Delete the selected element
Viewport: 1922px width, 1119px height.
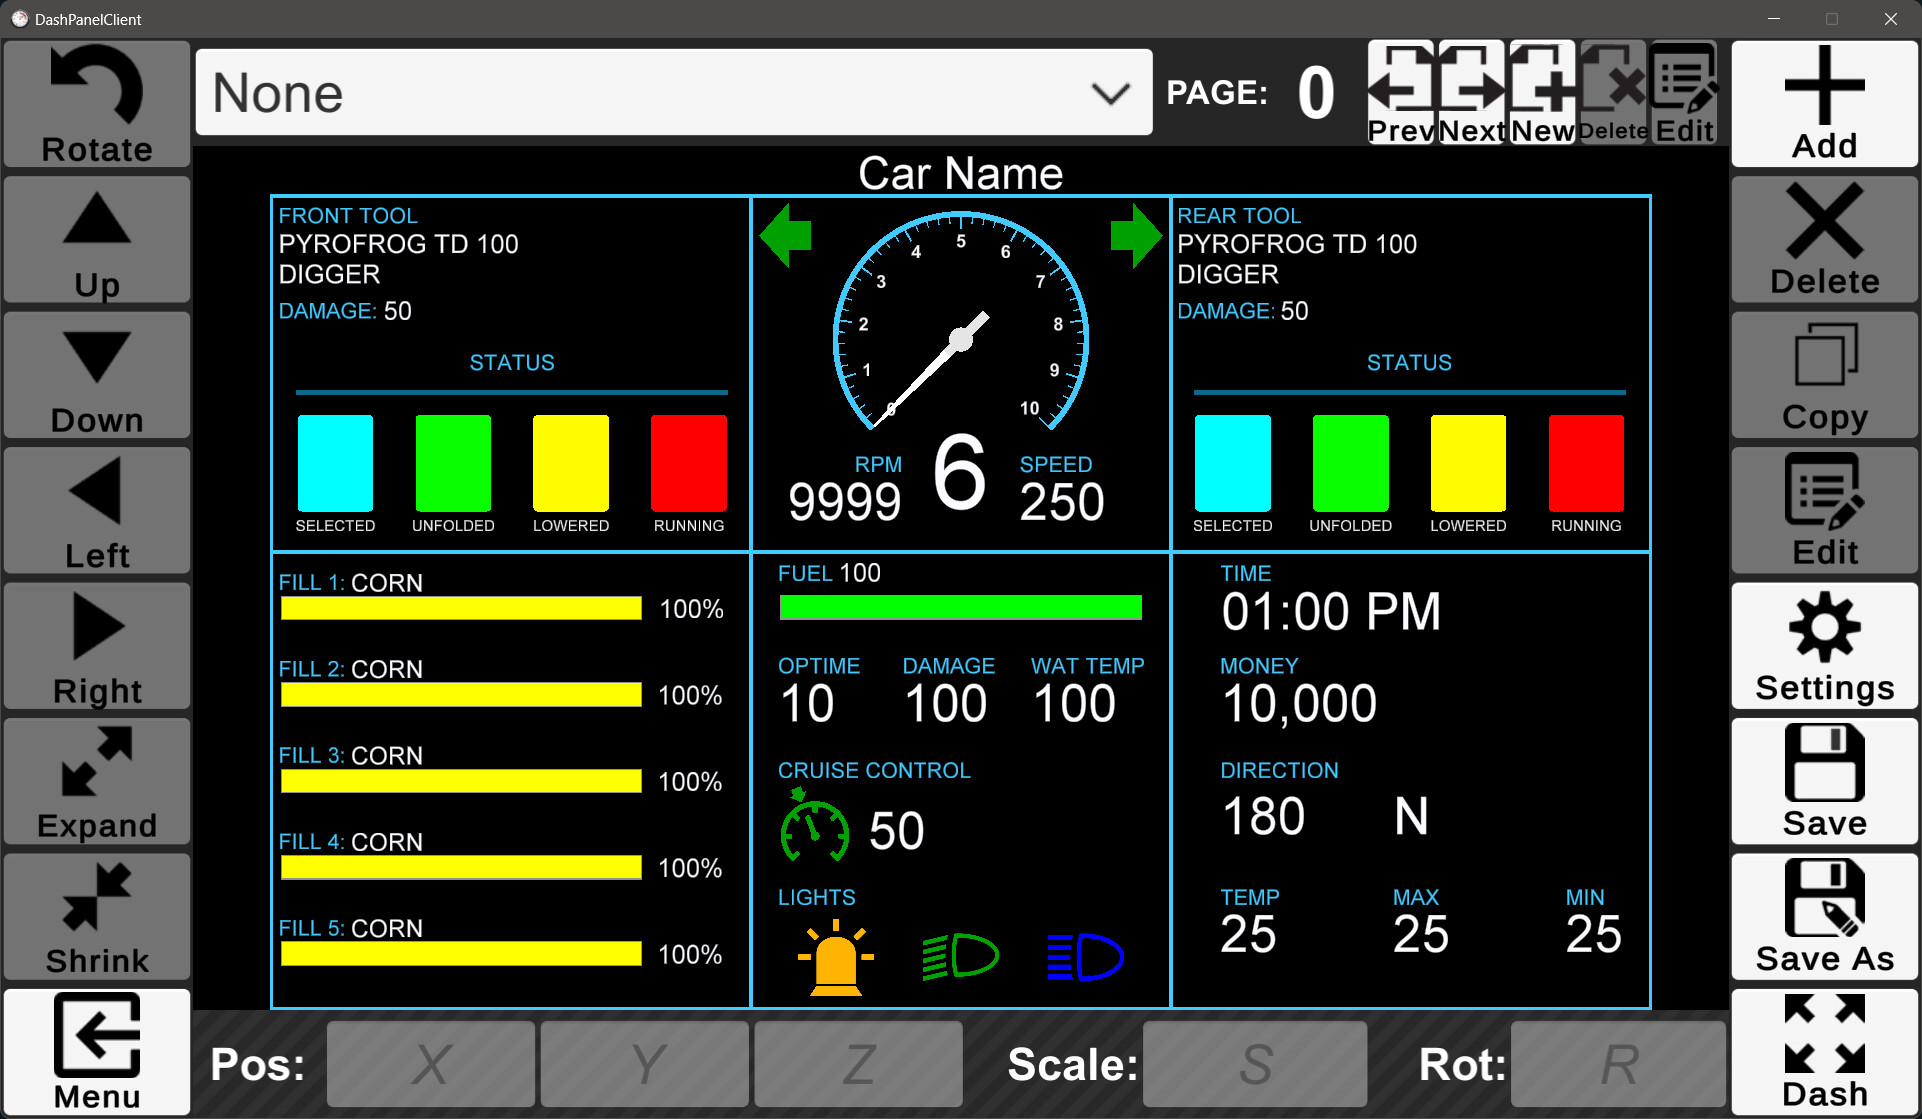click(1824, 240)
